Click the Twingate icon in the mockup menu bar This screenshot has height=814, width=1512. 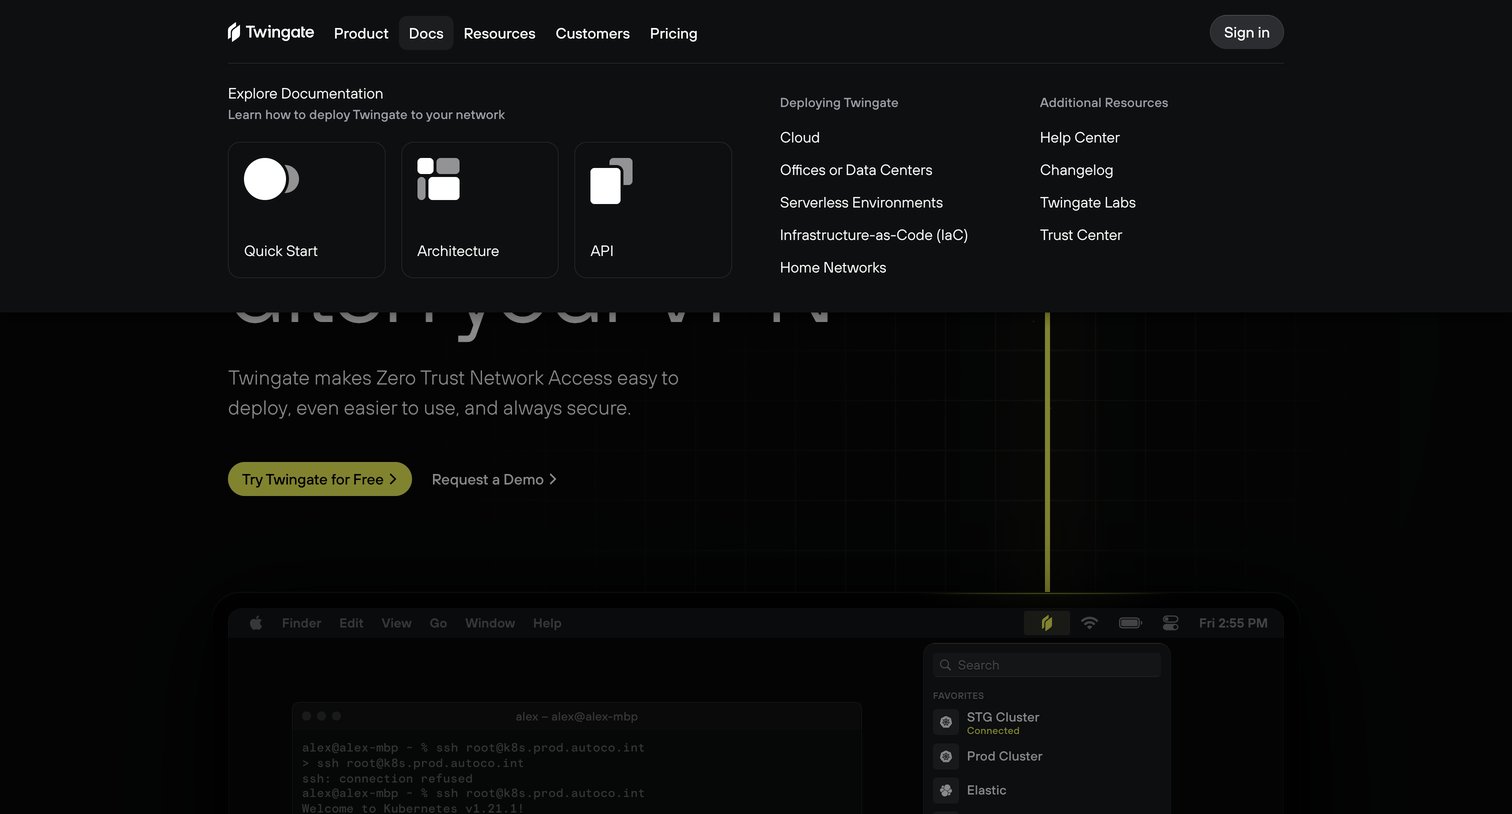point(1047,623)
